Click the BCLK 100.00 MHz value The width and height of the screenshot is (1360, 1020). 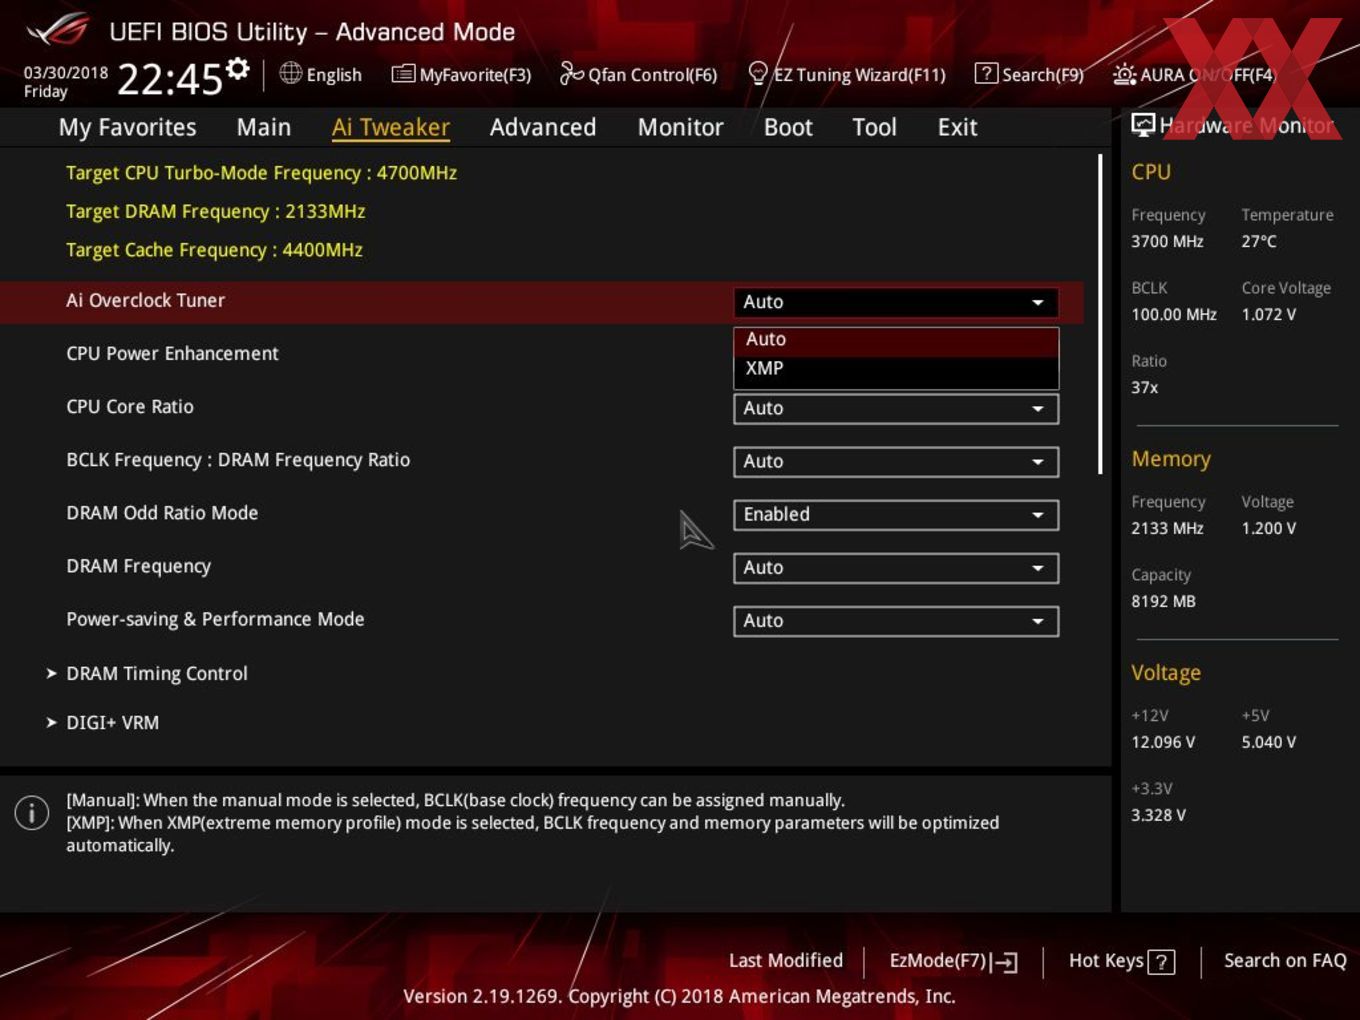[1174, 314]
